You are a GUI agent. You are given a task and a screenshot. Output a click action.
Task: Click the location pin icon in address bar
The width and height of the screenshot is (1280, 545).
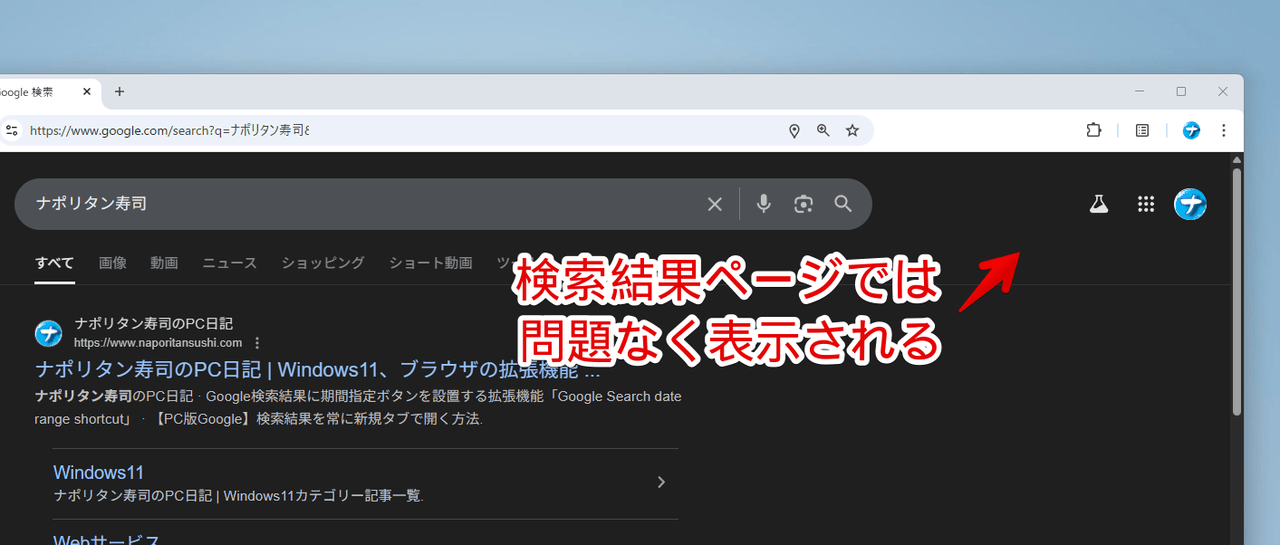[794, 131]
